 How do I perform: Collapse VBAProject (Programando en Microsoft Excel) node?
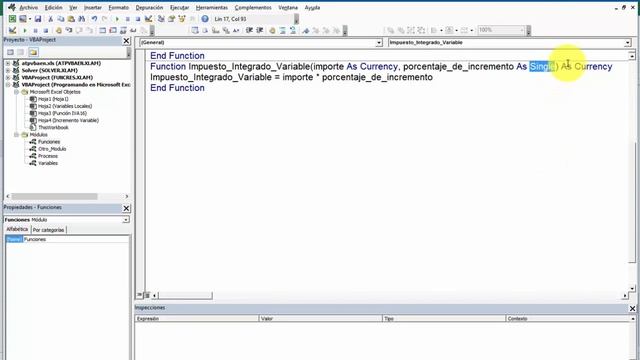pyautogui.click(x=8, y=84)
